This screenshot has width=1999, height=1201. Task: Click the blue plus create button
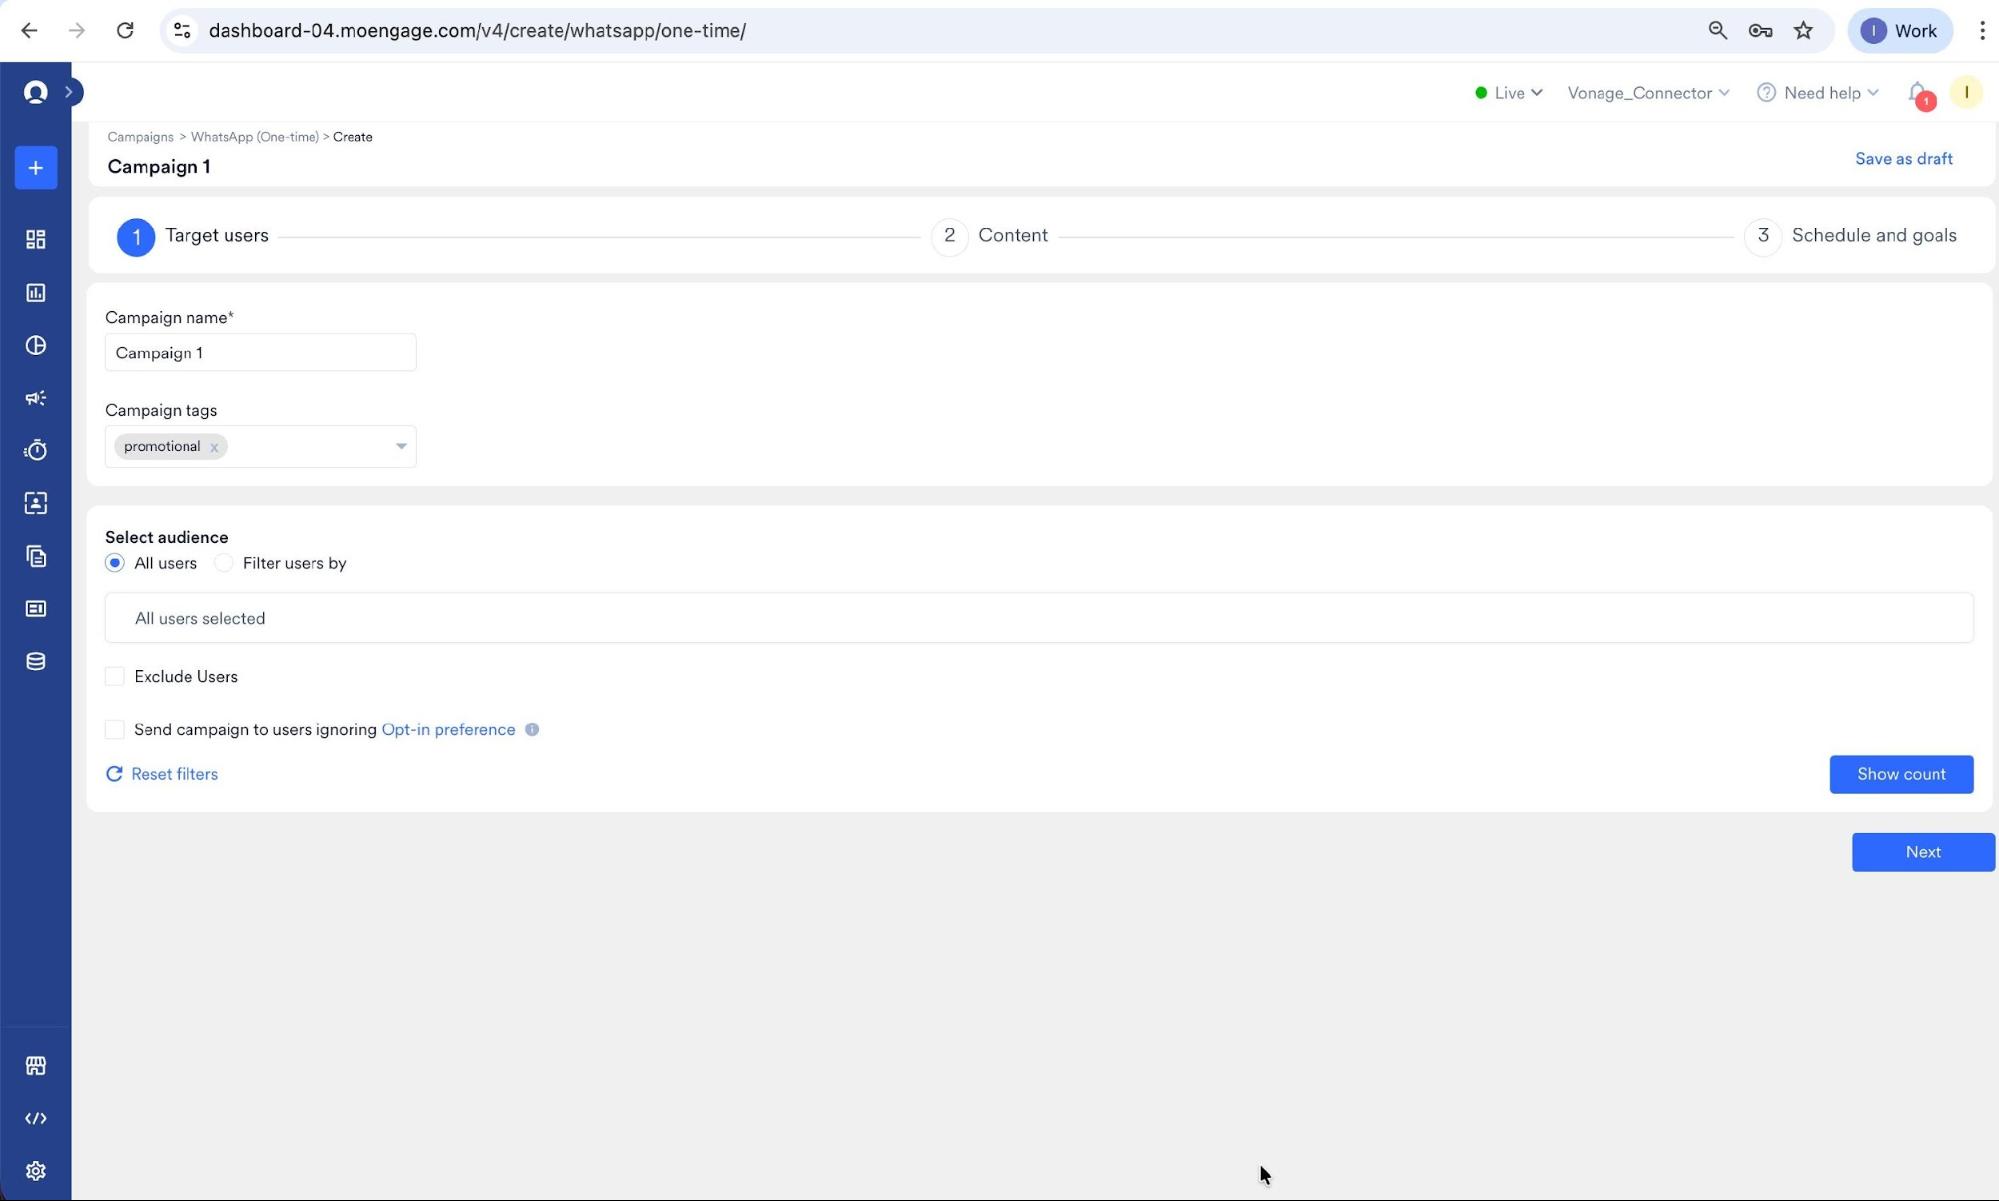coord(35,168)
